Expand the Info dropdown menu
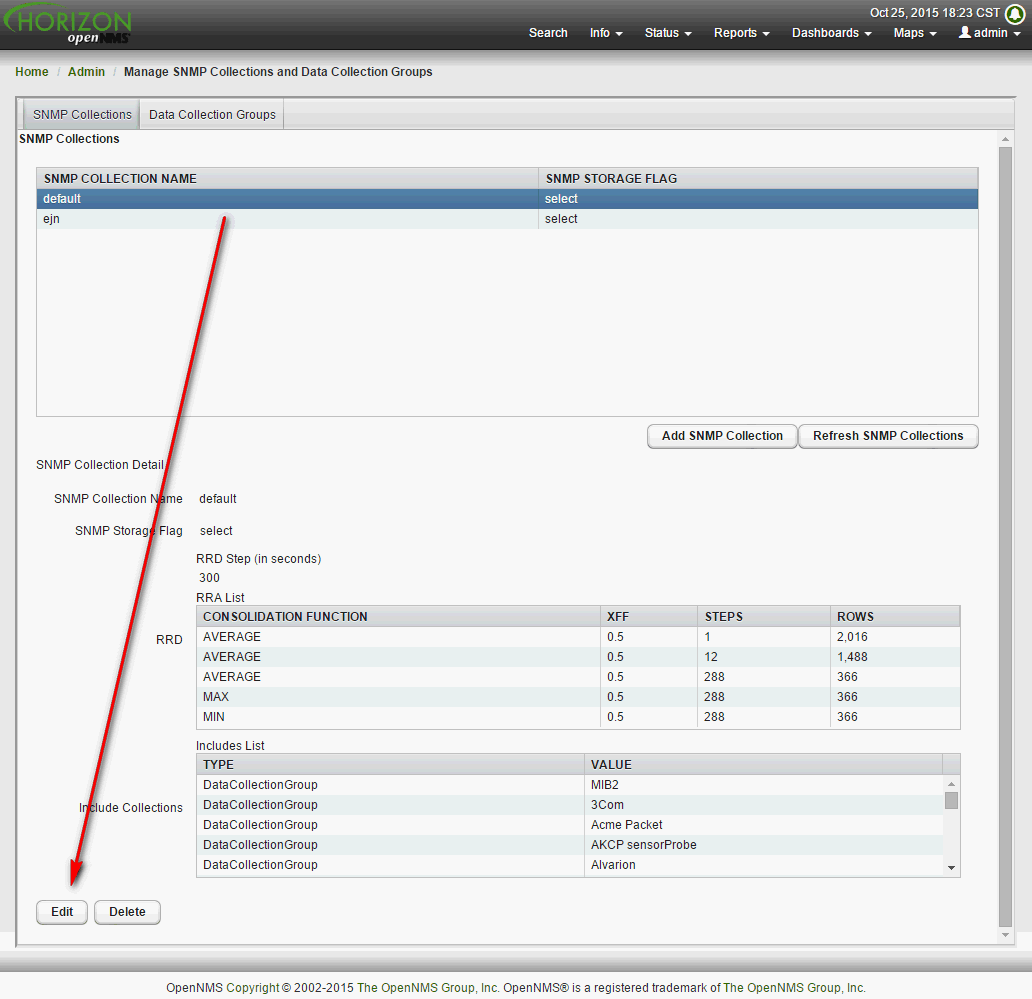This screenshot has width=1032, height=999. pyautogui.click(x=605, y=33)
